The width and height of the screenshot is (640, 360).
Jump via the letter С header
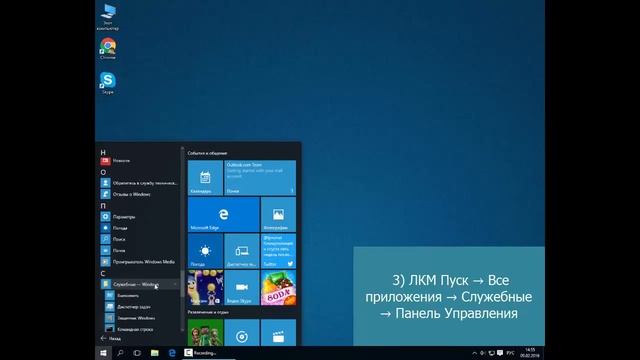click(x=103, y=273)
